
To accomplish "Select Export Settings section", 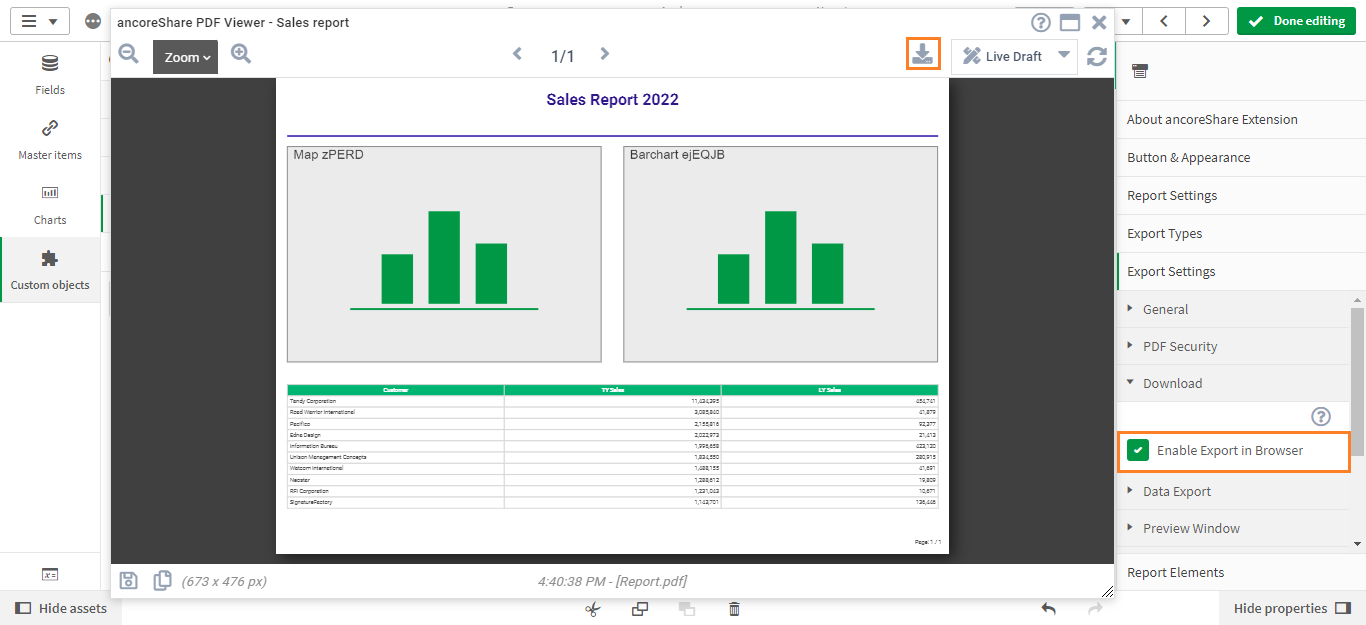I will pos(1240,271).
